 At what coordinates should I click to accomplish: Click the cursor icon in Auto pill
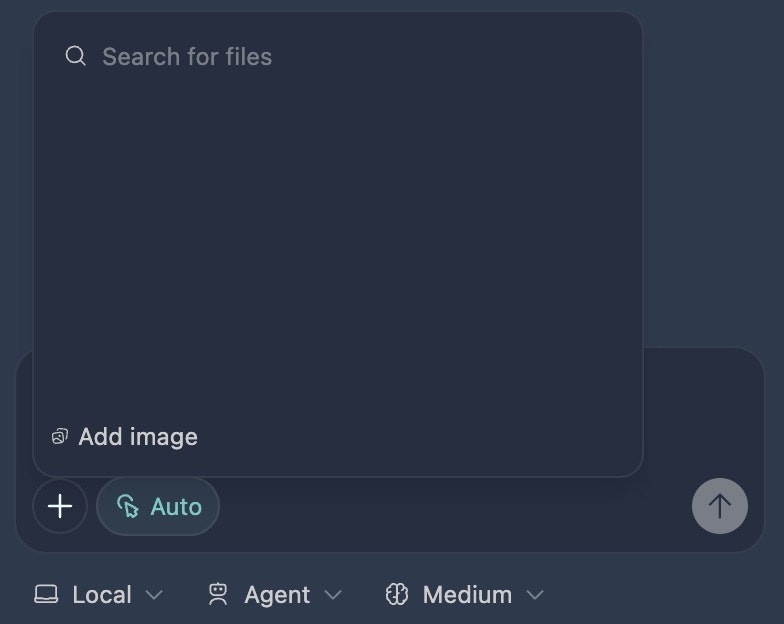[128, 506]
